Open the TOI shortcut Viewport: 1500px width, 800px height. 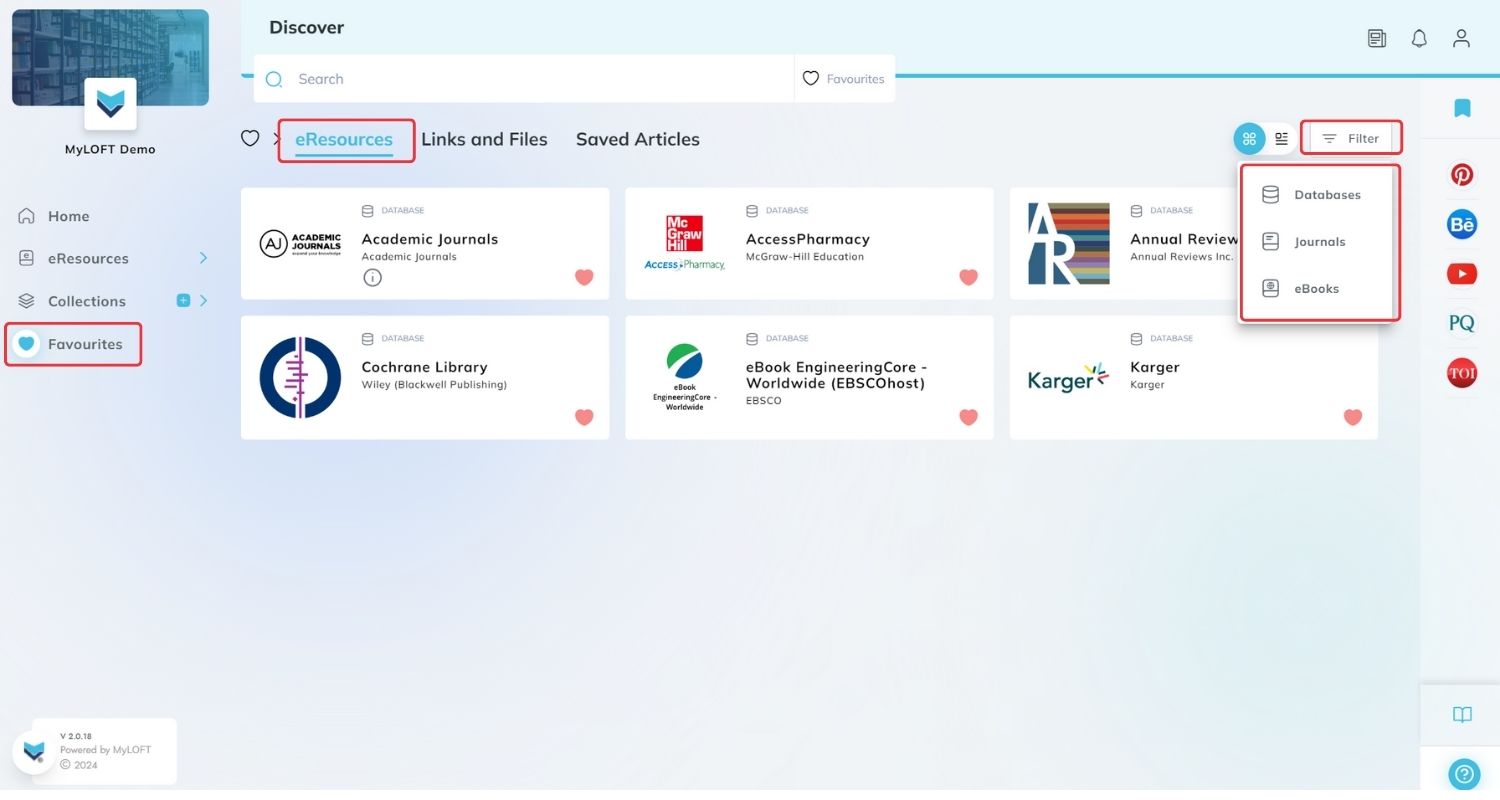coord(1462,373)
